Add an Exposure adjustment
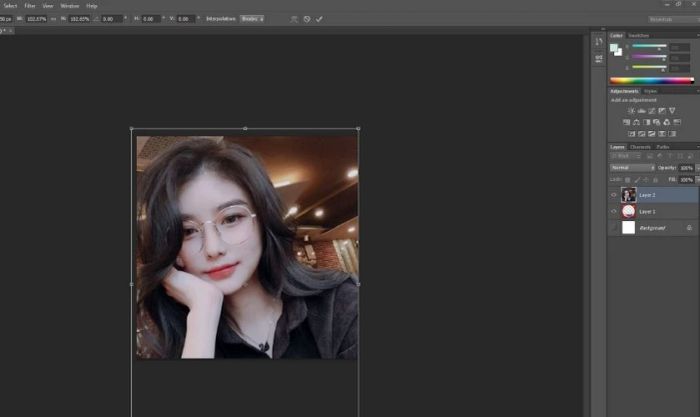Screen dimensions: 700x417 [x=662, y=111]
